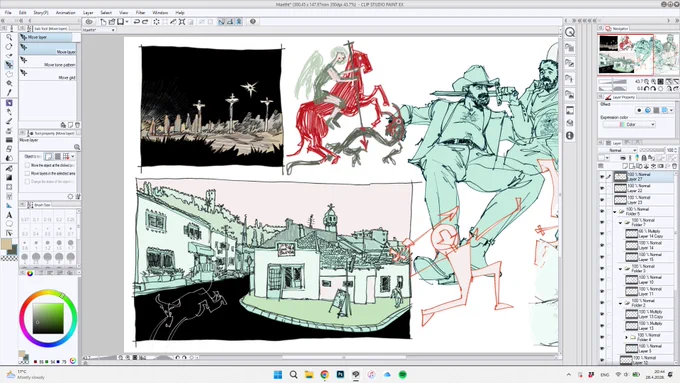Toggle visibility of Layer 14 Copy
680x383 pixels.
tap(602, 234)
